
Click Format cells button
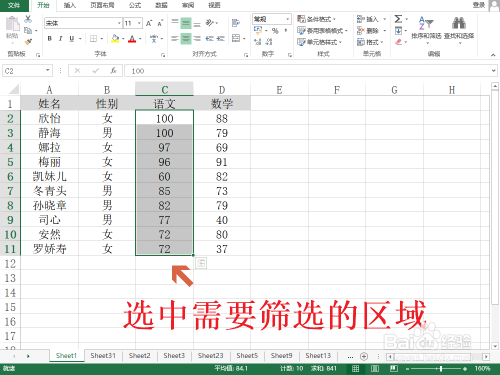[370, 42]
